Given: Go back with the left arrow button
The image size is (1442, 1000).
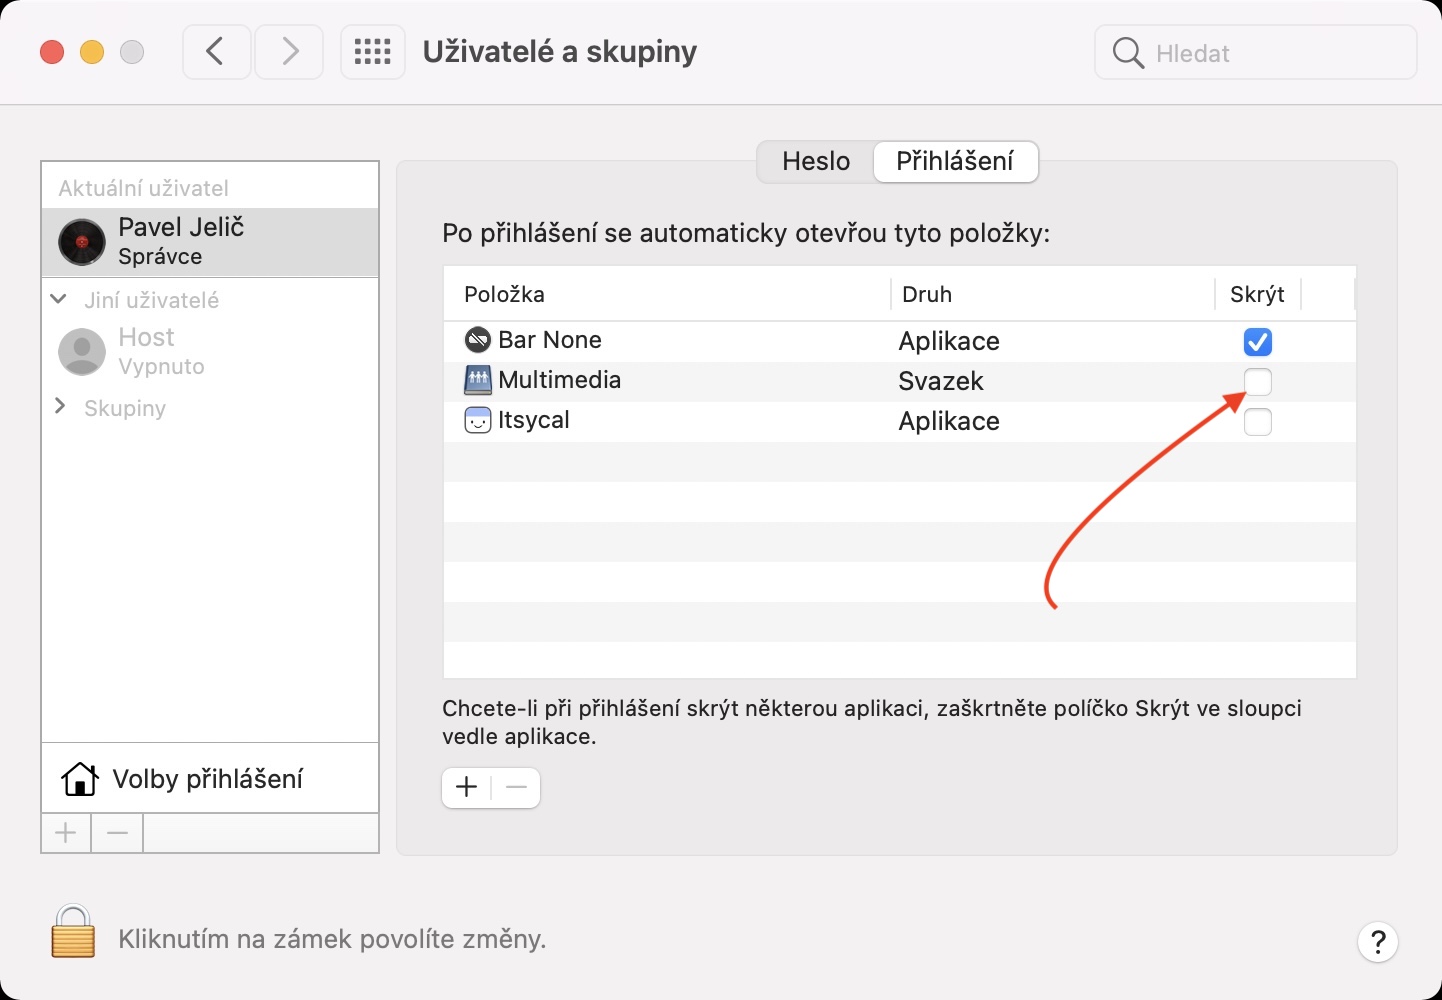Looking at the screenshot, I should pos(216,52).
